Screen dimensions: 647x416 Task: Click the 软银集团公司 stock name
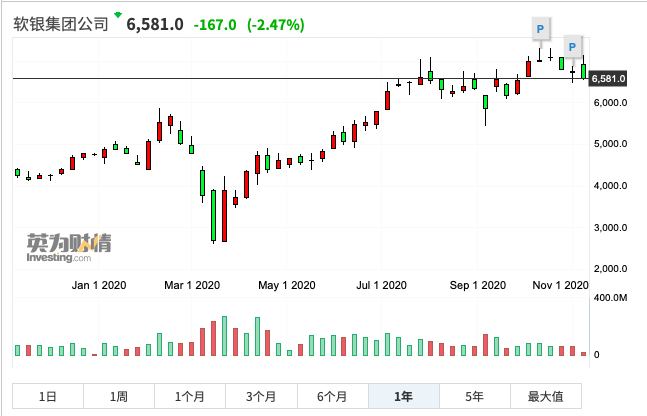point(61,24)
